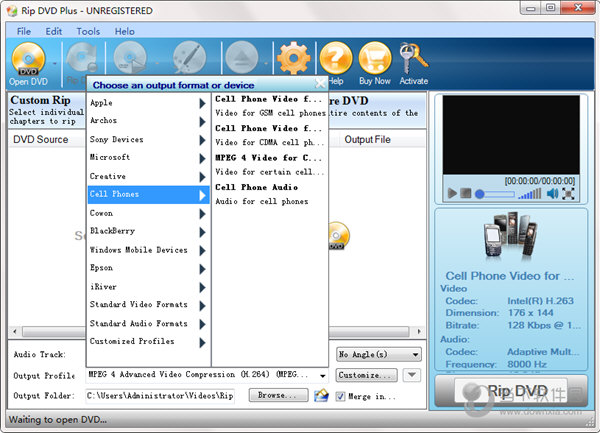Click the Browse... button
600x433 pixels.
278,395
